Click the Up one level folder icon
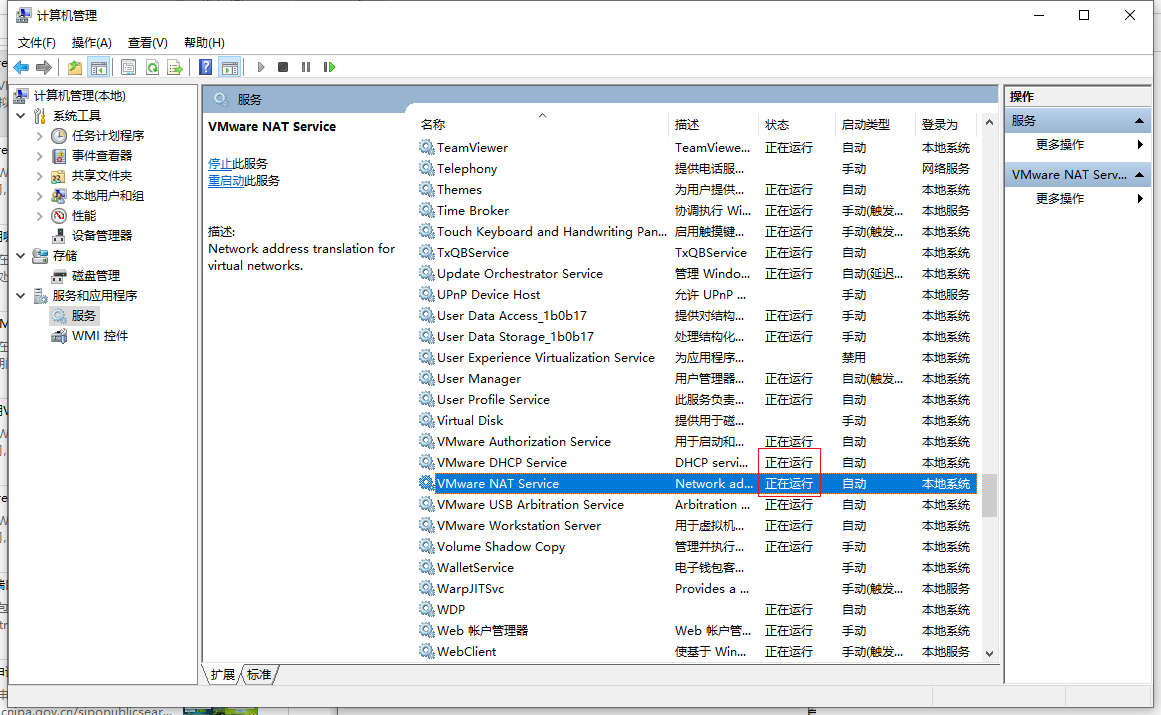The image size is (1161, 715). 75,67
